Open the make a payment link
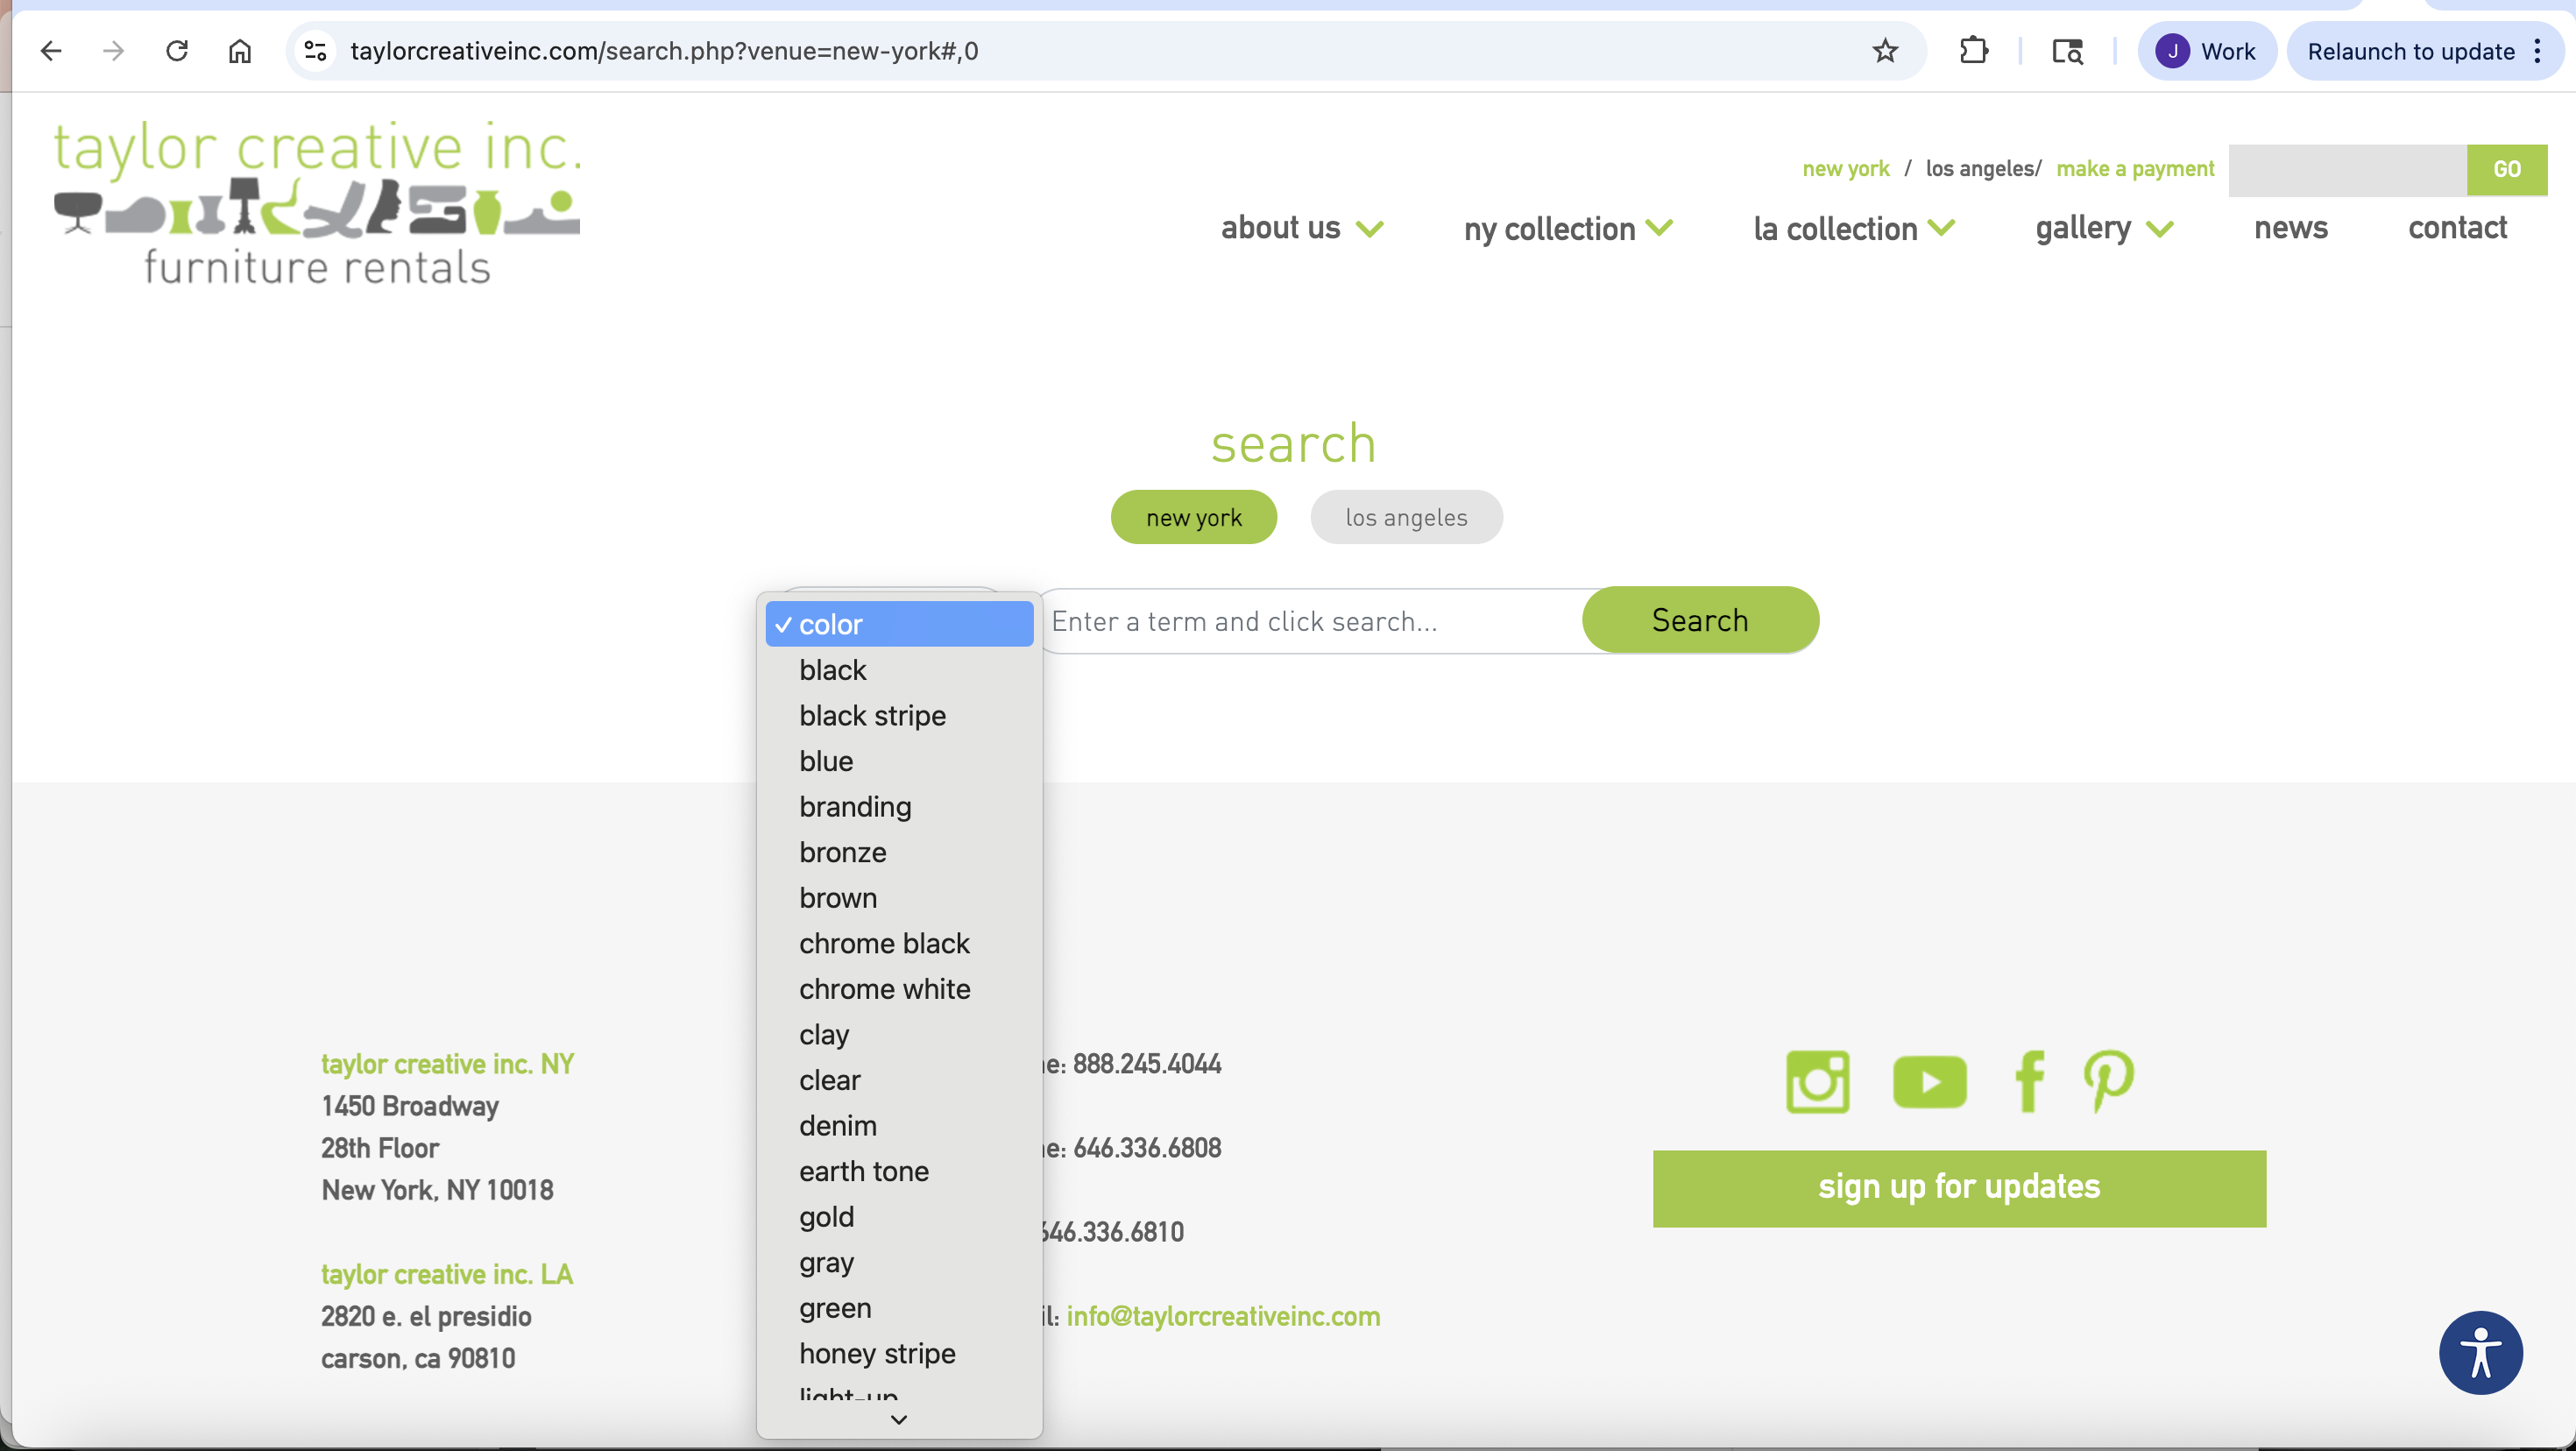The width and height of the screenshot is (2576, 1451). point(2135,169)
